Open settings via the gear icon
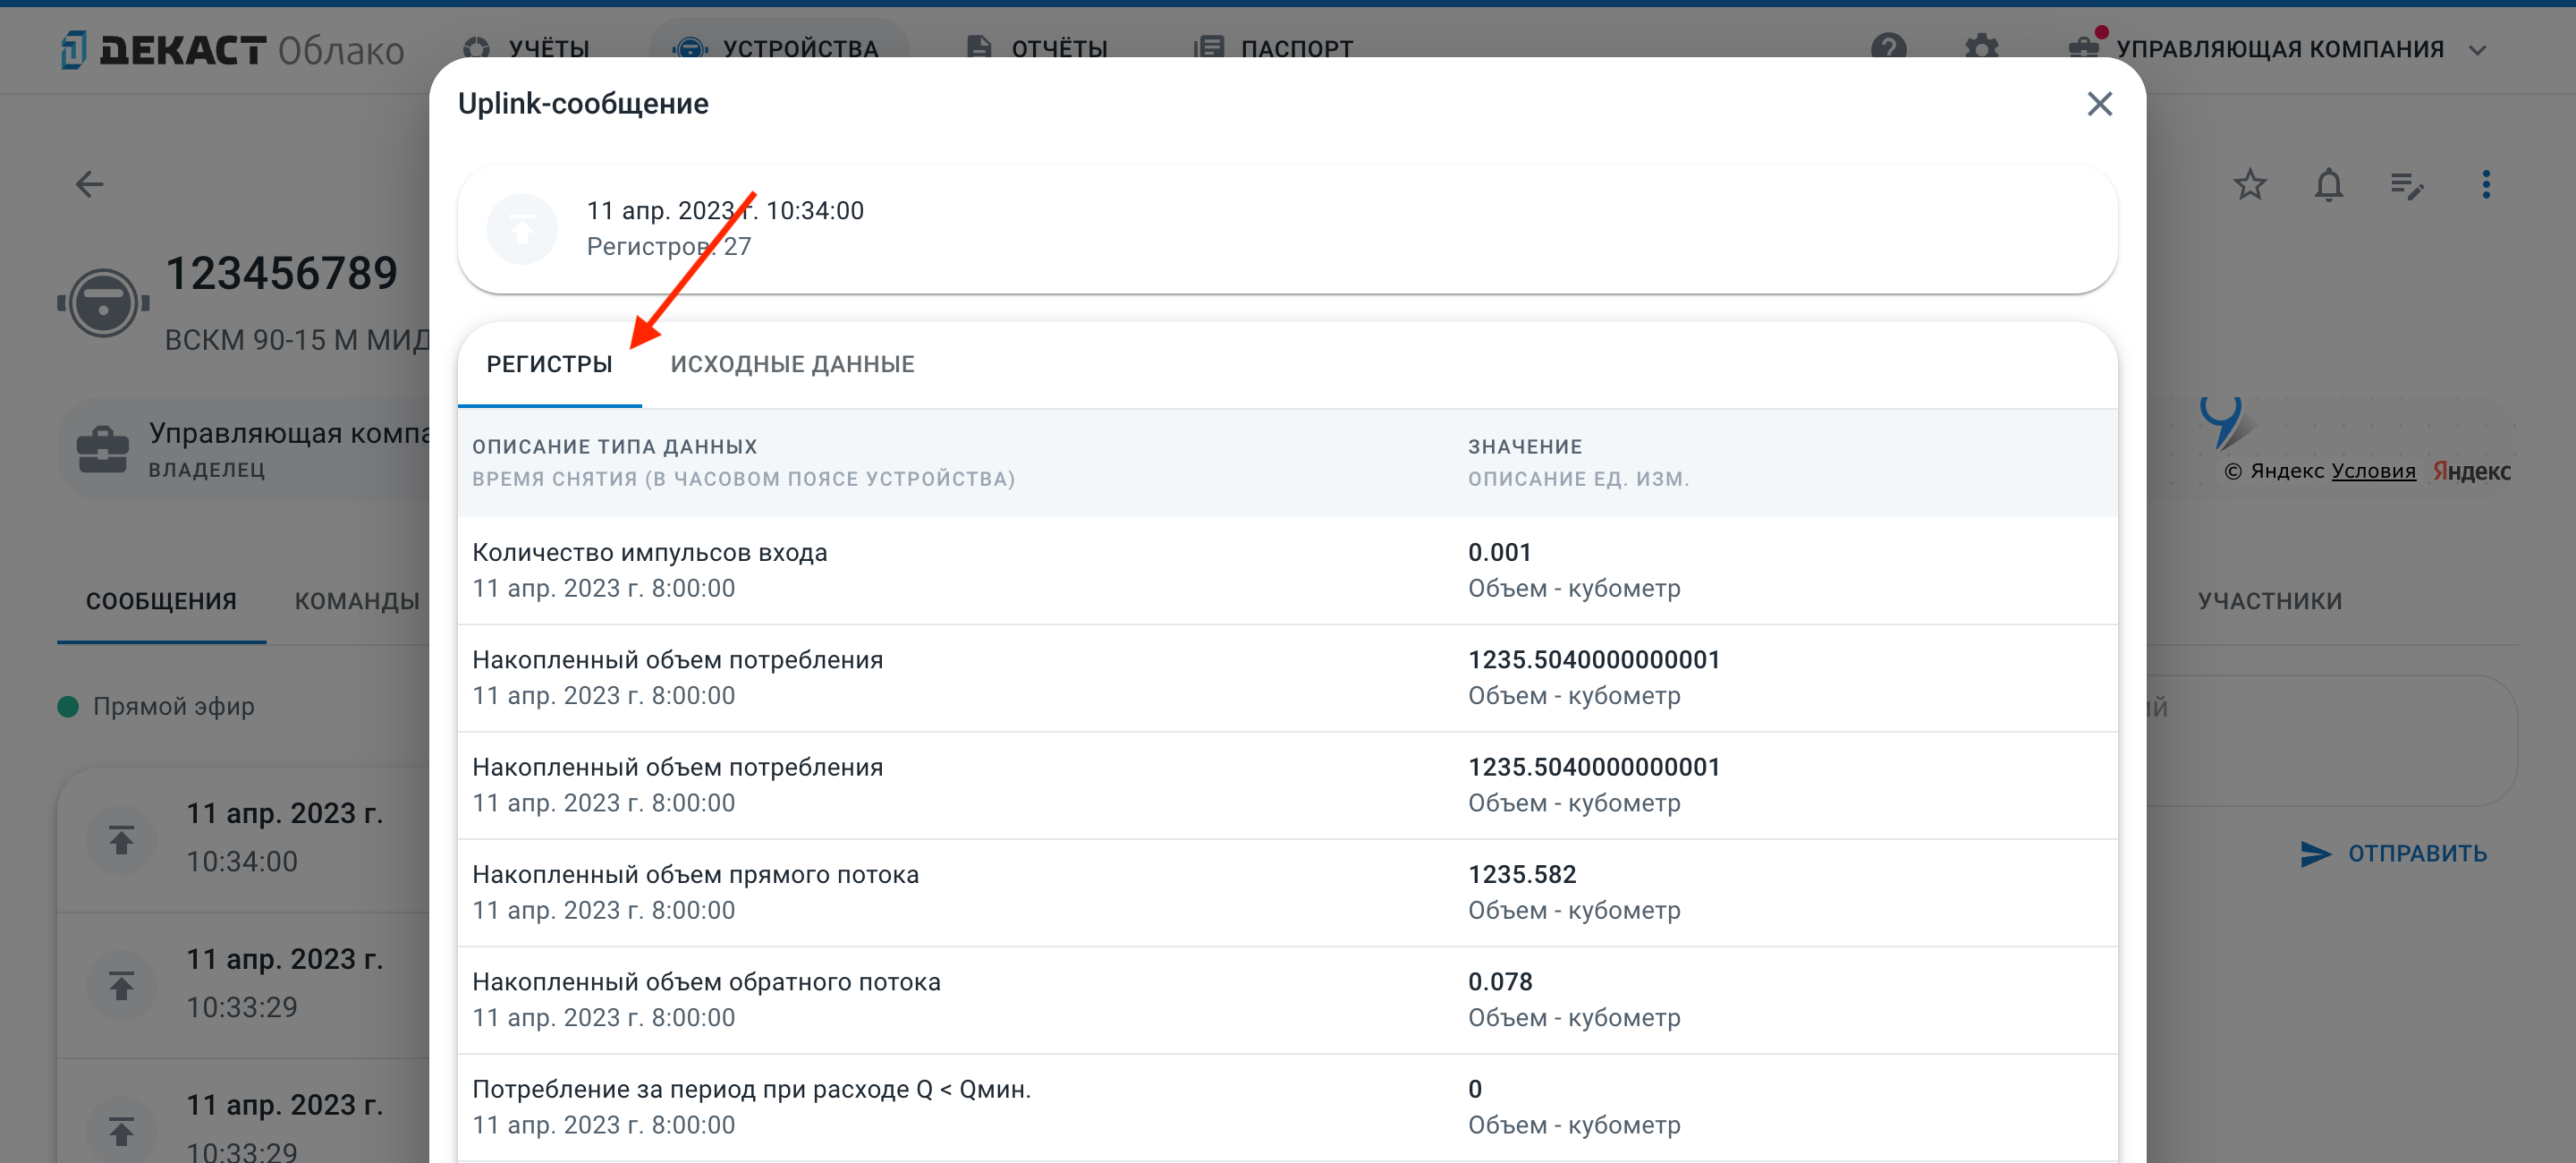Screen dimensions: 2576x1163 click(1981, 48)
